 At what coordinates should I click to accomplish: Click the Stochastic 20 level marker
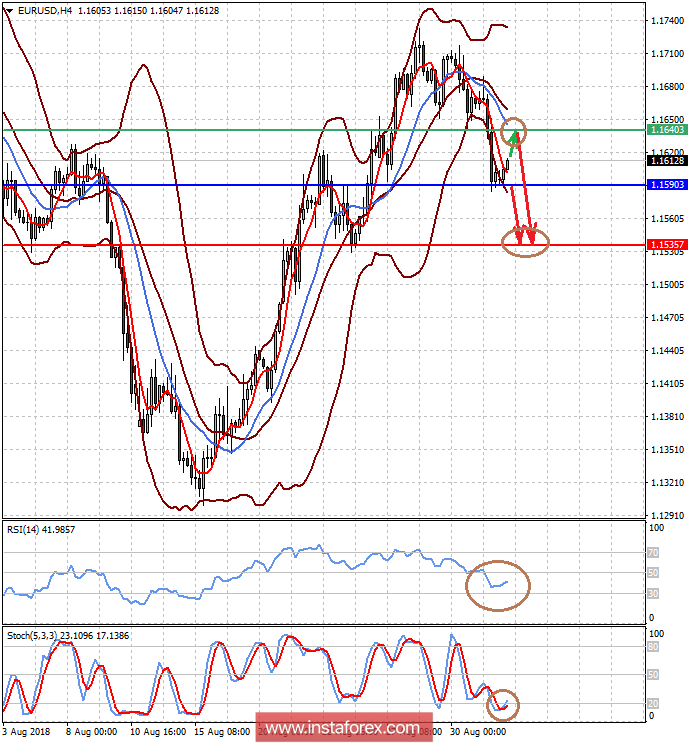653,704
